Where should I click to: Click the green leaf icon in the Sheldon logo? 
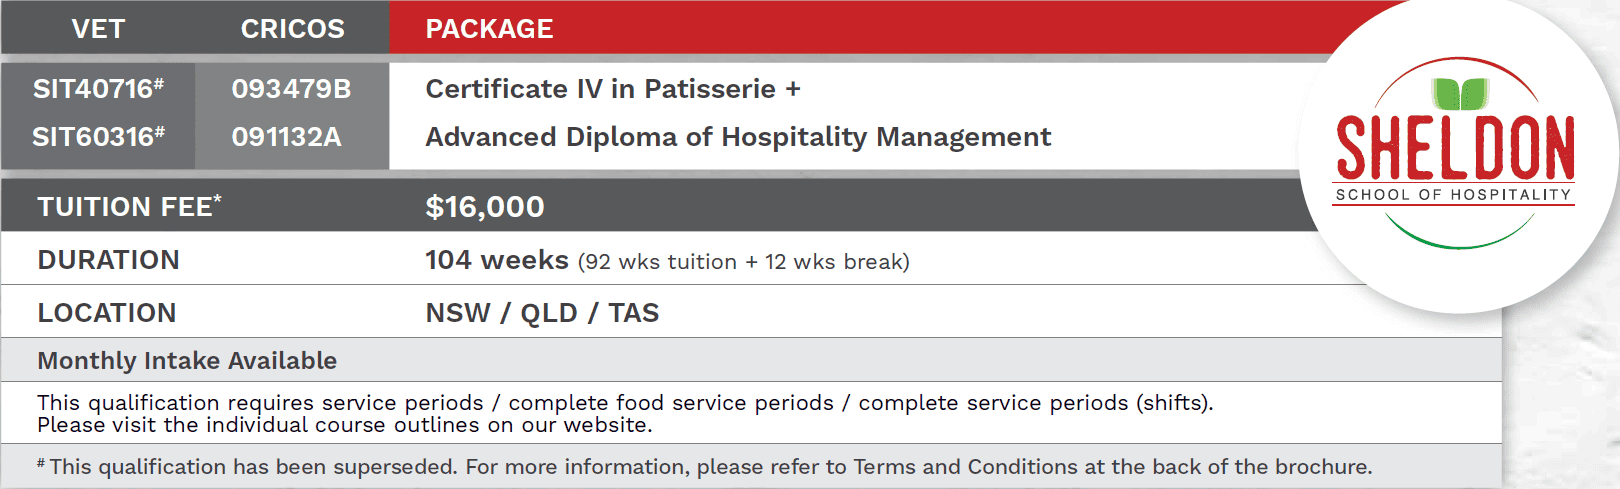[x=1460, y=93]
